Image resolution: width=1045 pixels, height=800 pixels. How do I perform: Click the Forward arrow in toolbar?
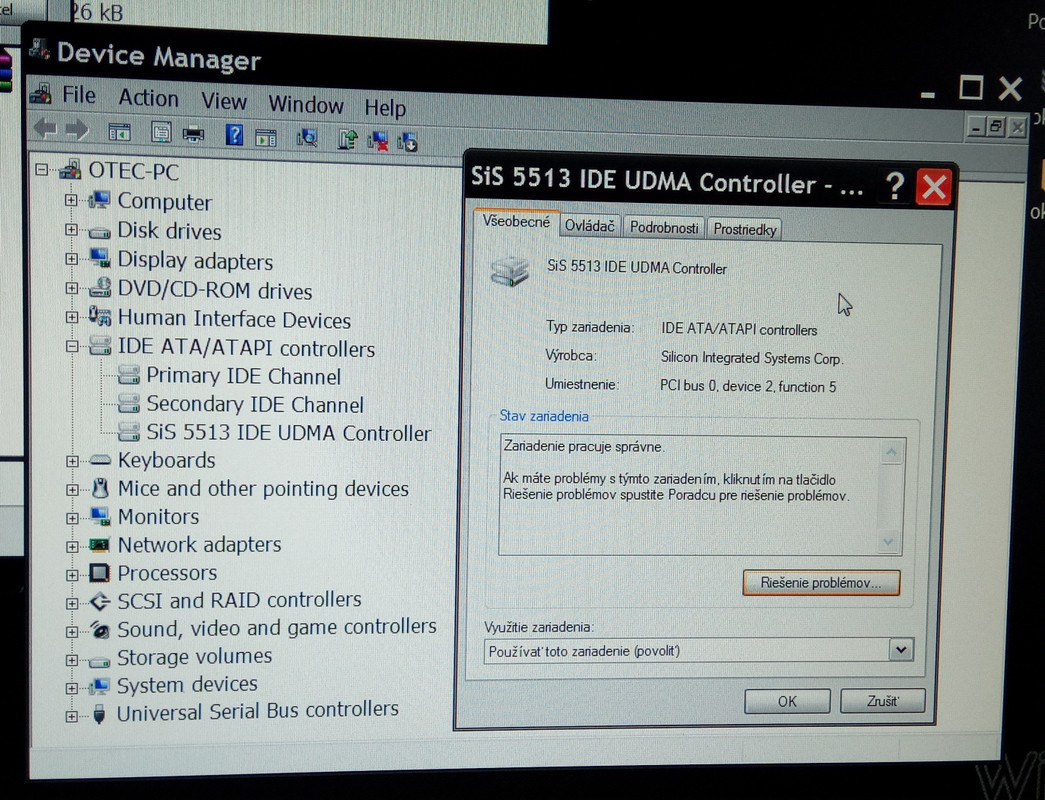(x=77, y=129)
